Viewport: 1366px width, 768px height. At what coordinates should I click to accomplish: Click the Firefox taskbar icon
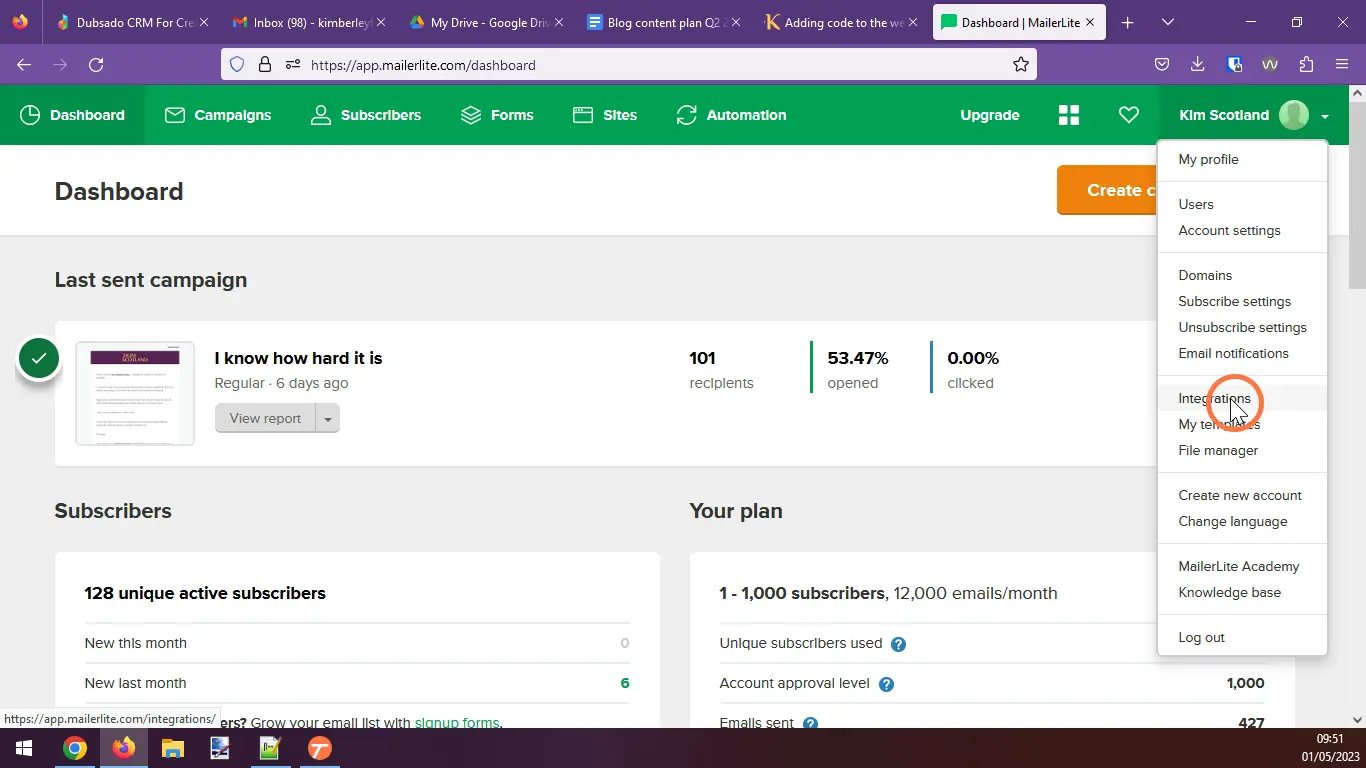(123, 748)
